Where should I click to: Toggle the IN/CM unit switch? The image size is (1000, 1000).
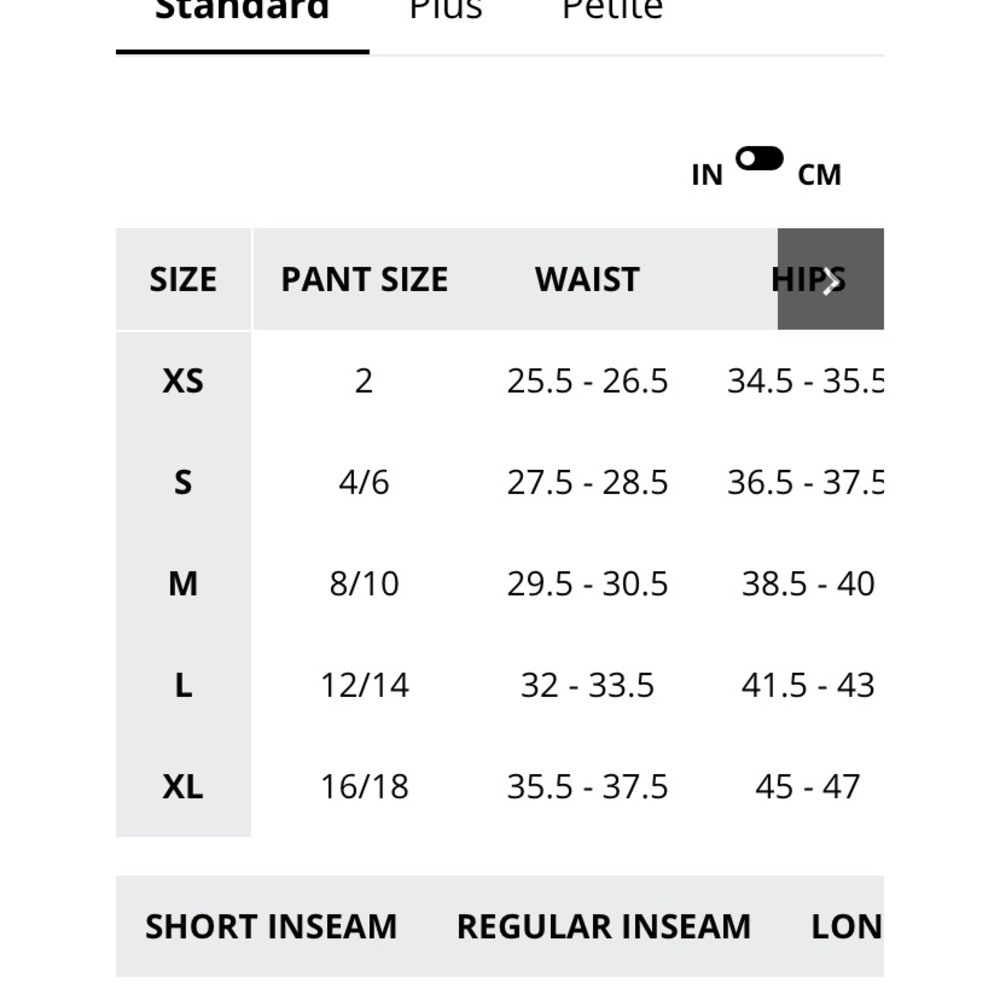click(759, 158)
